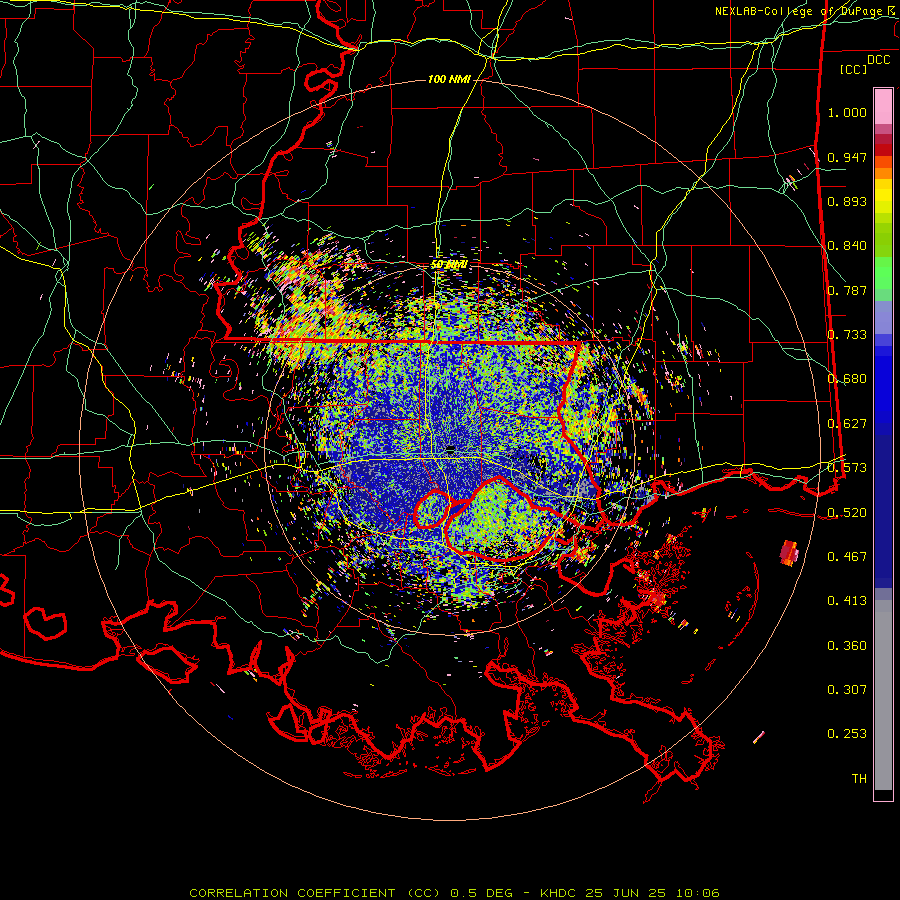Select the 0.627 scale value
Image resolution: width=900 pixels, height=900 pixels.
(x=847, y=423)
